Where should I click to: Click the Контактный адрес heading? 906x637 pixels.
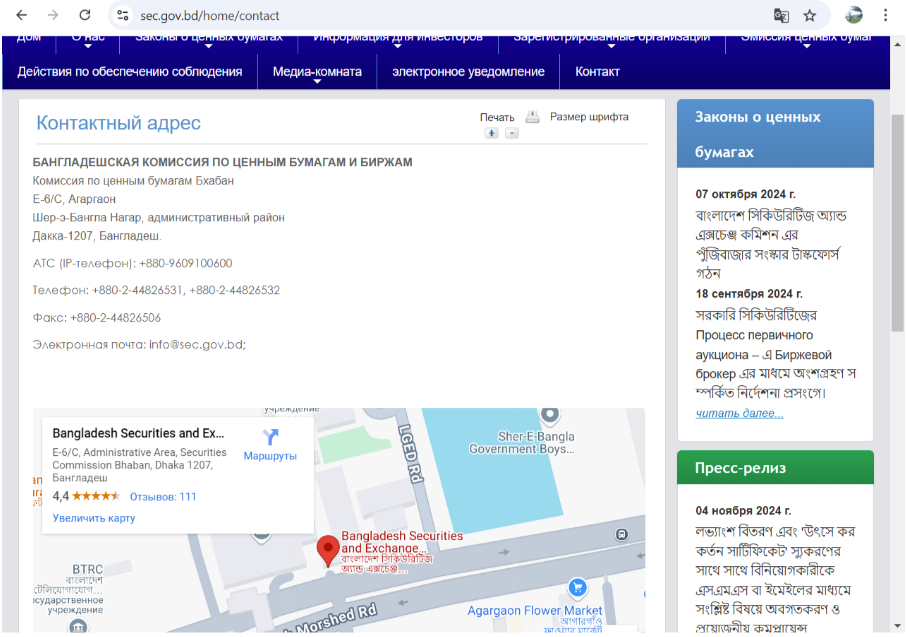[x=118, y=123]
